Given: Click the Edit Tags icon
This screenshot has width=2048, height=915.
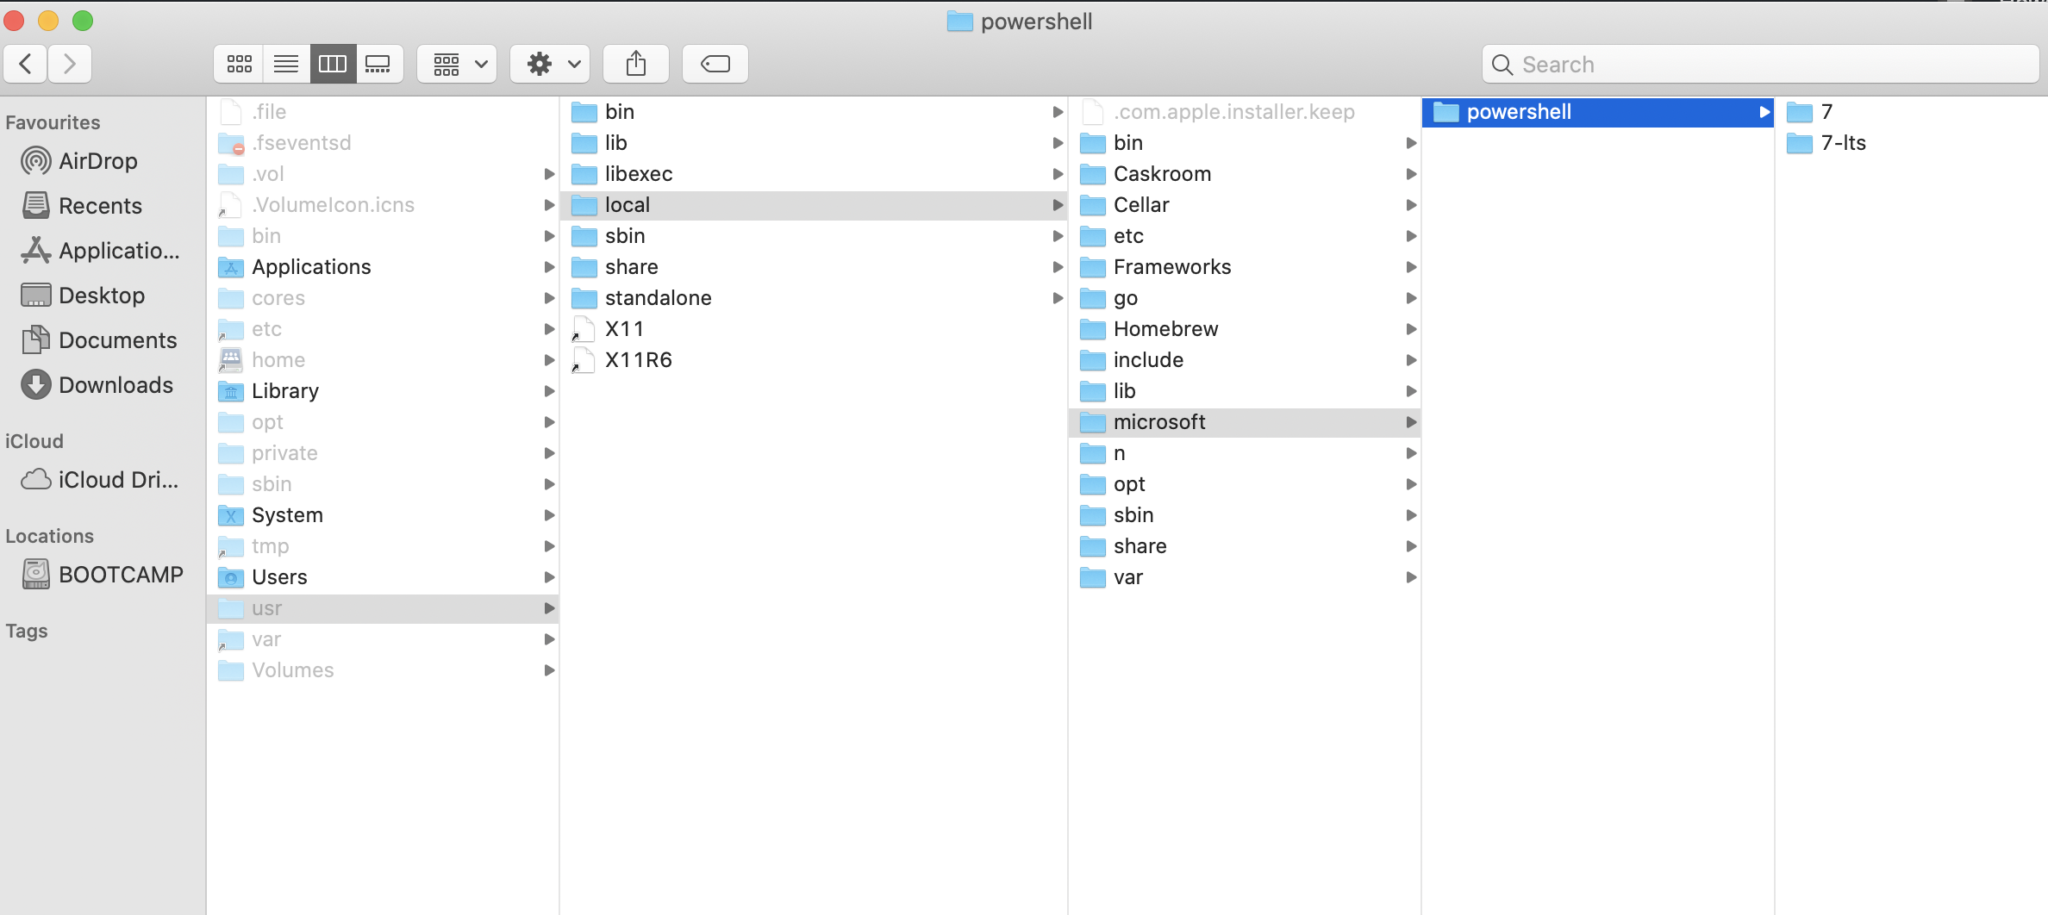Looking at the screenshot, I should point(714,63).
